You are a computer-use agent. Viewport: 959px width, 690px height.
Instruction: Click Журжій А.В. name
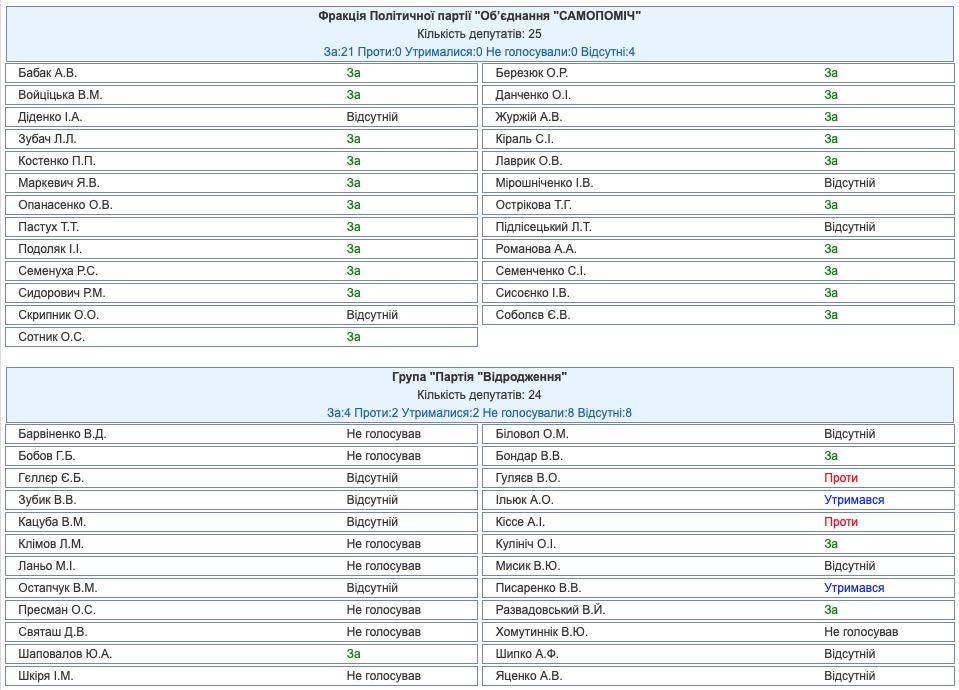[x=529, y=117]
